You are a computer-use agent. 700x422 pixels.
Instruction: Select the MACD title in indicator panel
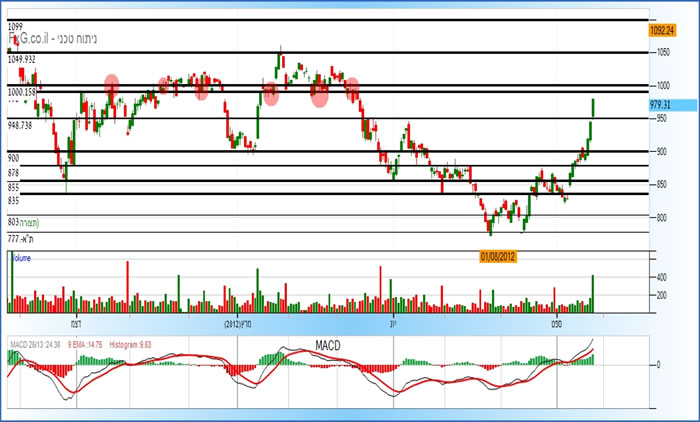pyautogui.click(x=329, y=345)
